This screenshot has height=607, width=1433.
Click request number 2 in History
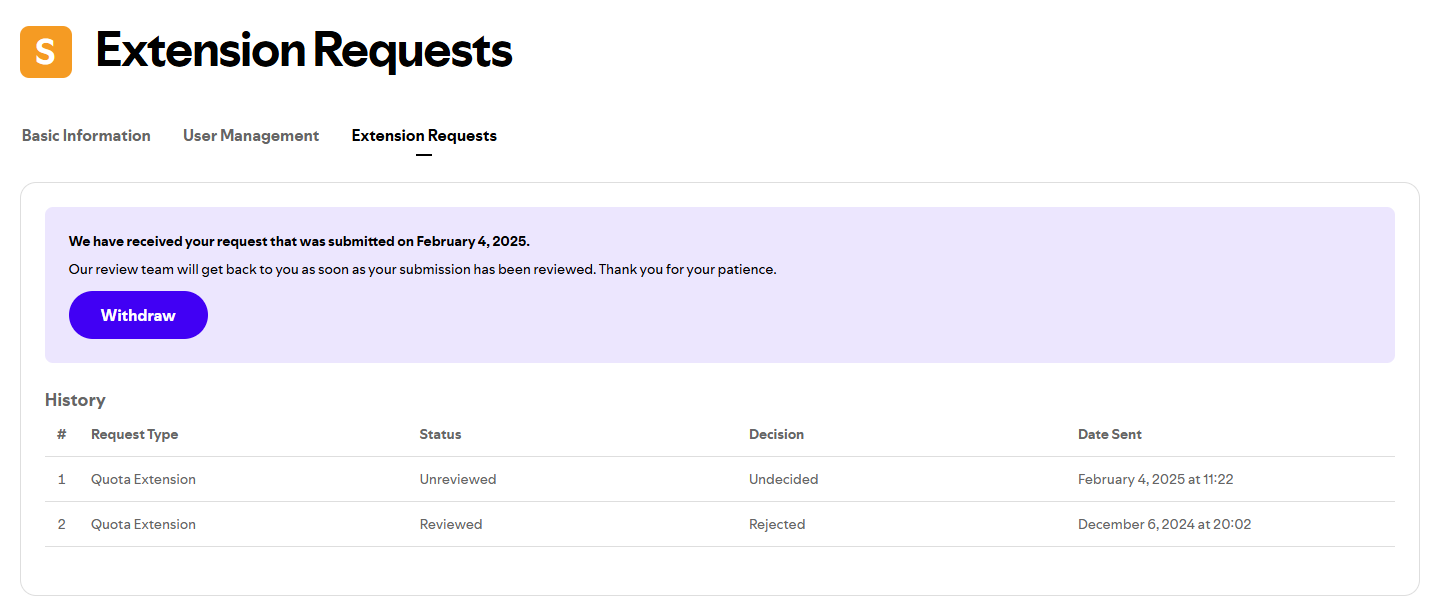click(x=61, y=523)
